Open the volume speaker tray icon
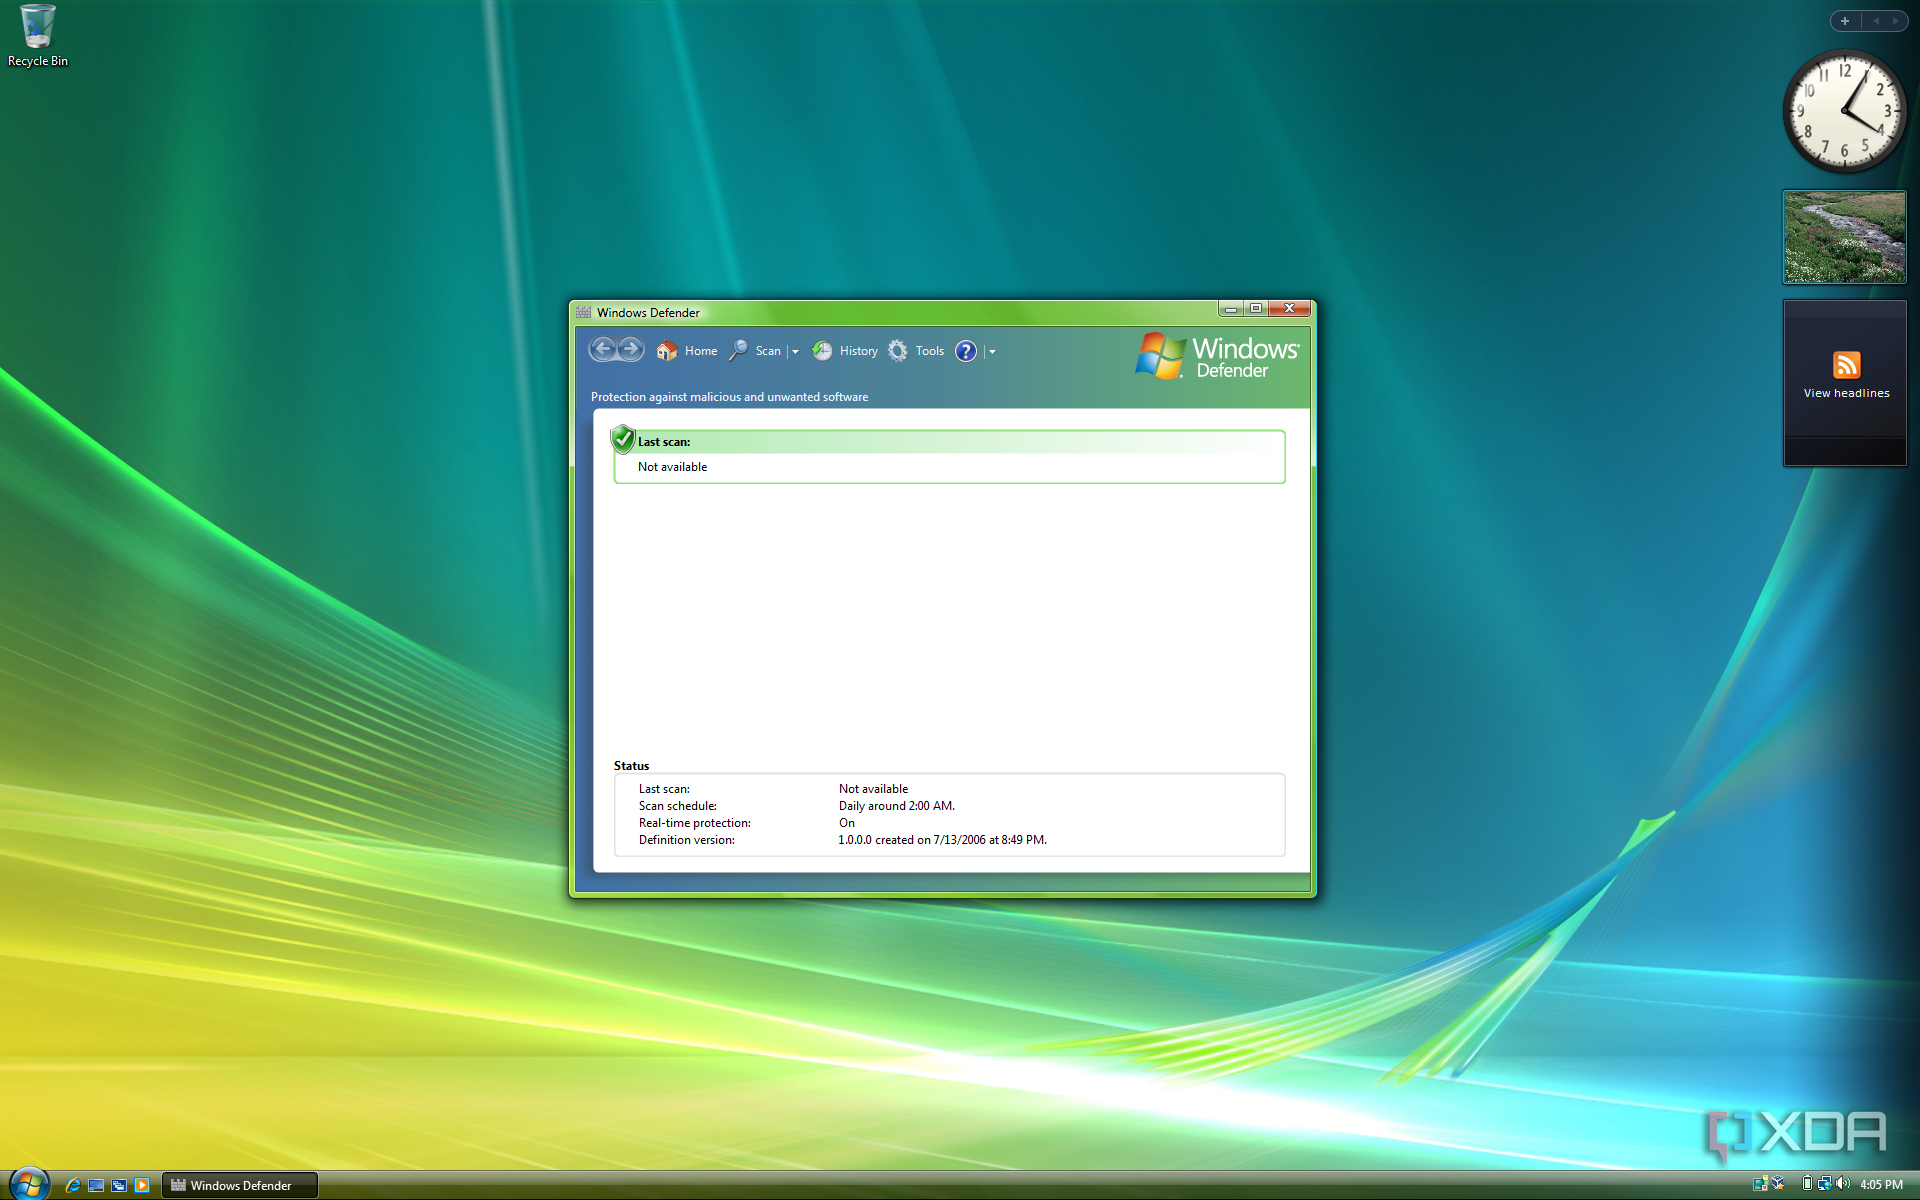Screen dimensions: 1920x1200 pyautogui.click(x=1843, y=1184)
